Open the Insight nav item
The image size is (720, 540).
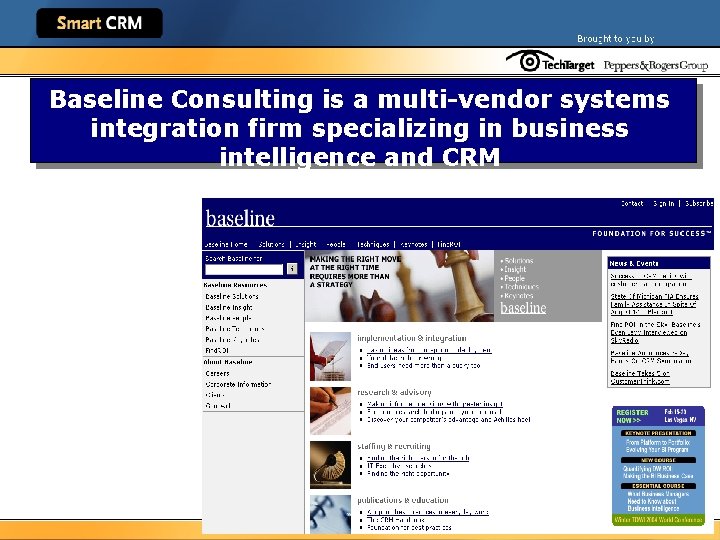click(x=305, y=244)
